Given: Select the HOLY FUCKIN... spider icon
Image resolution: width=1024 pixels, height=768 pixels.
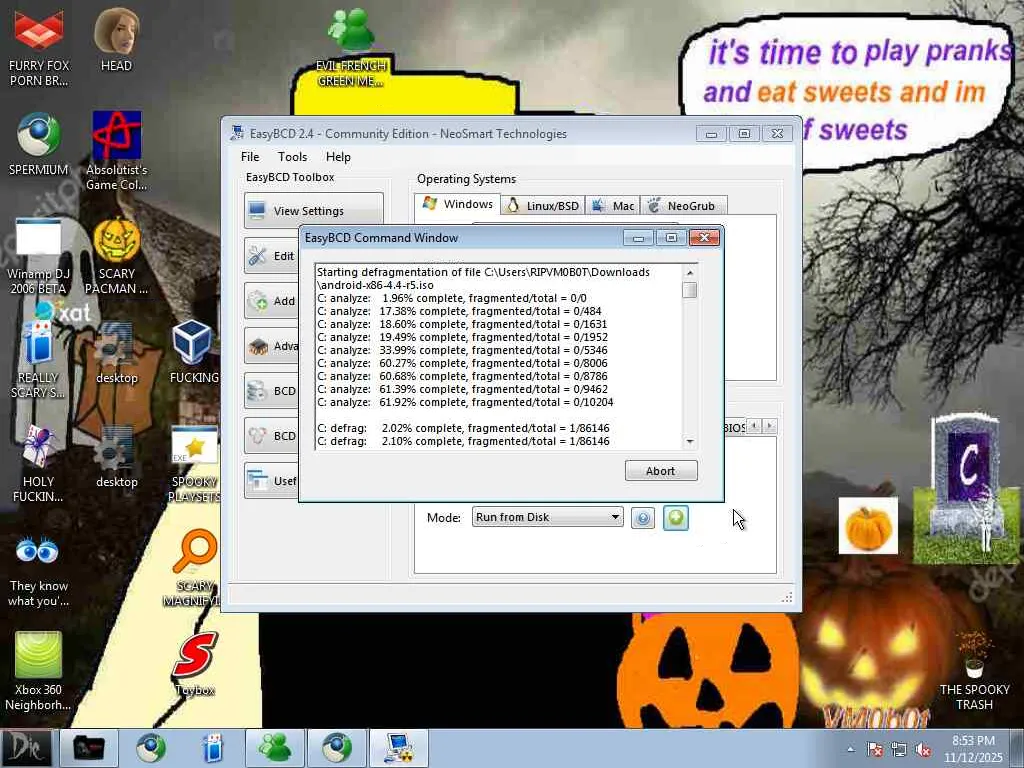Looking at the screenshot, I should (x=39, y=462).
